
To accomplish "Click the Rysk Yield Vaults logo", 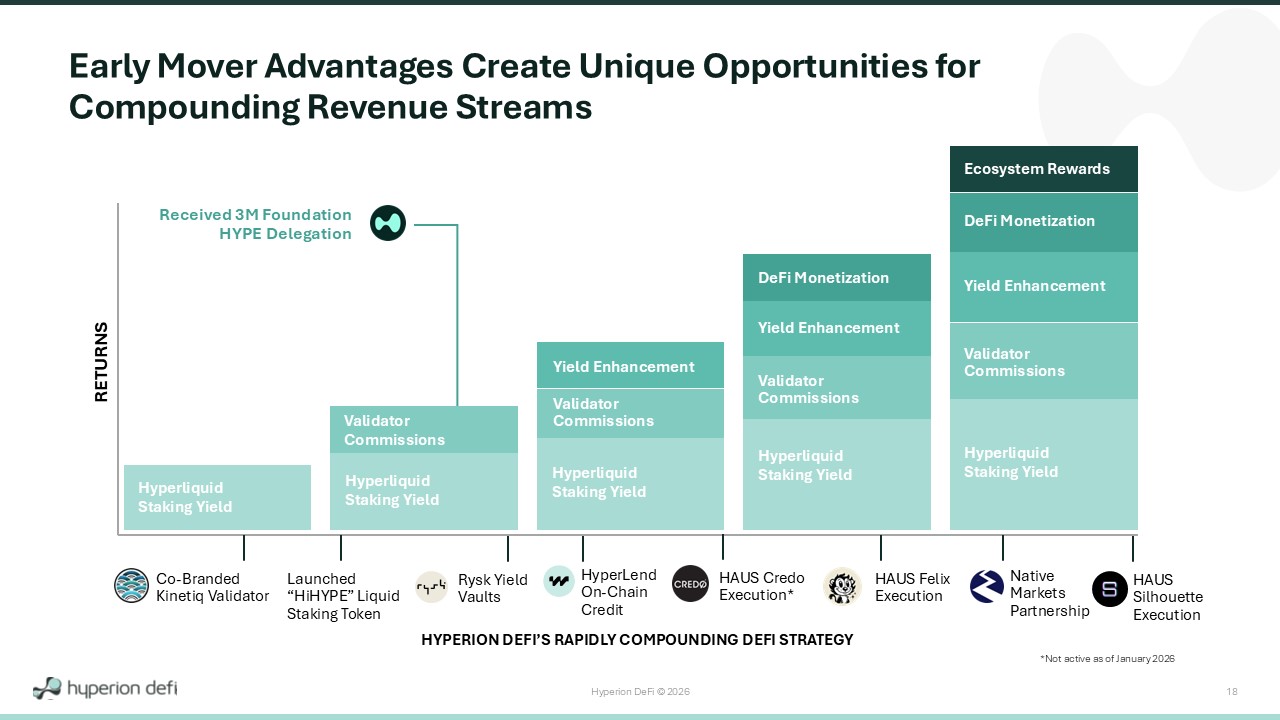I will [x=432, y=586].
